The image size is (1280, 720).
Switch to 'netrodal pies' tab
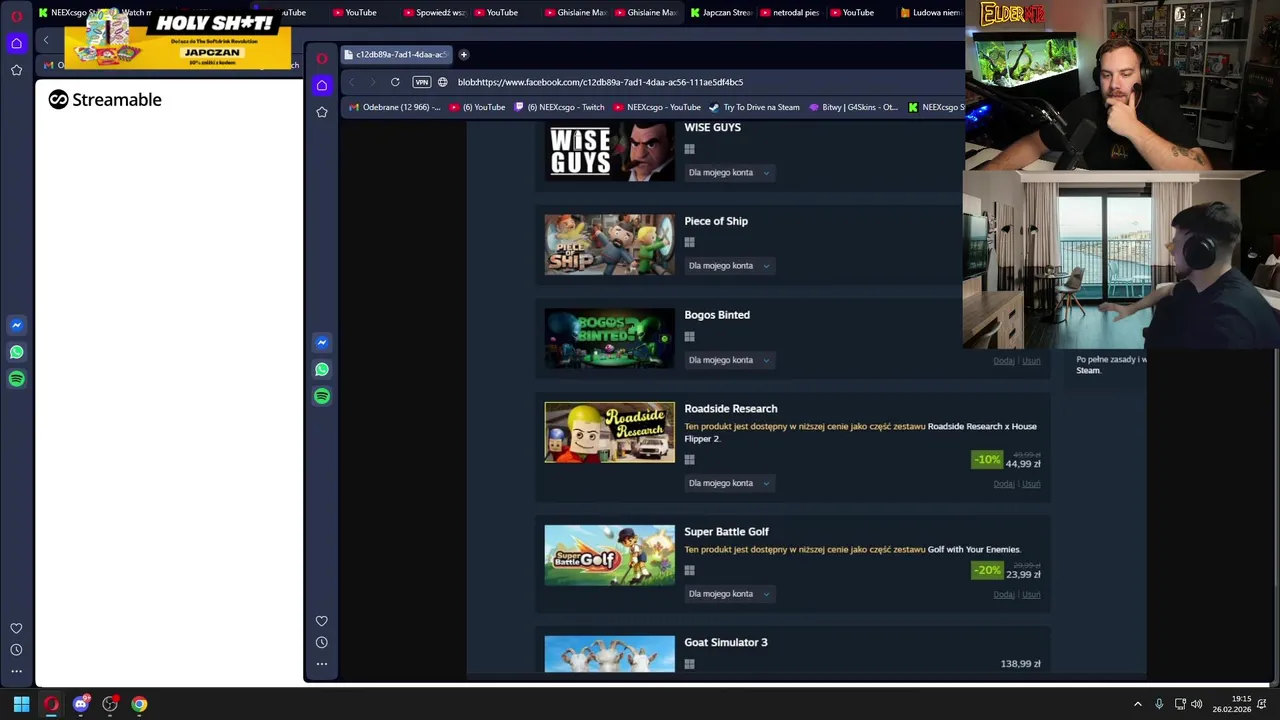[790, 13]
